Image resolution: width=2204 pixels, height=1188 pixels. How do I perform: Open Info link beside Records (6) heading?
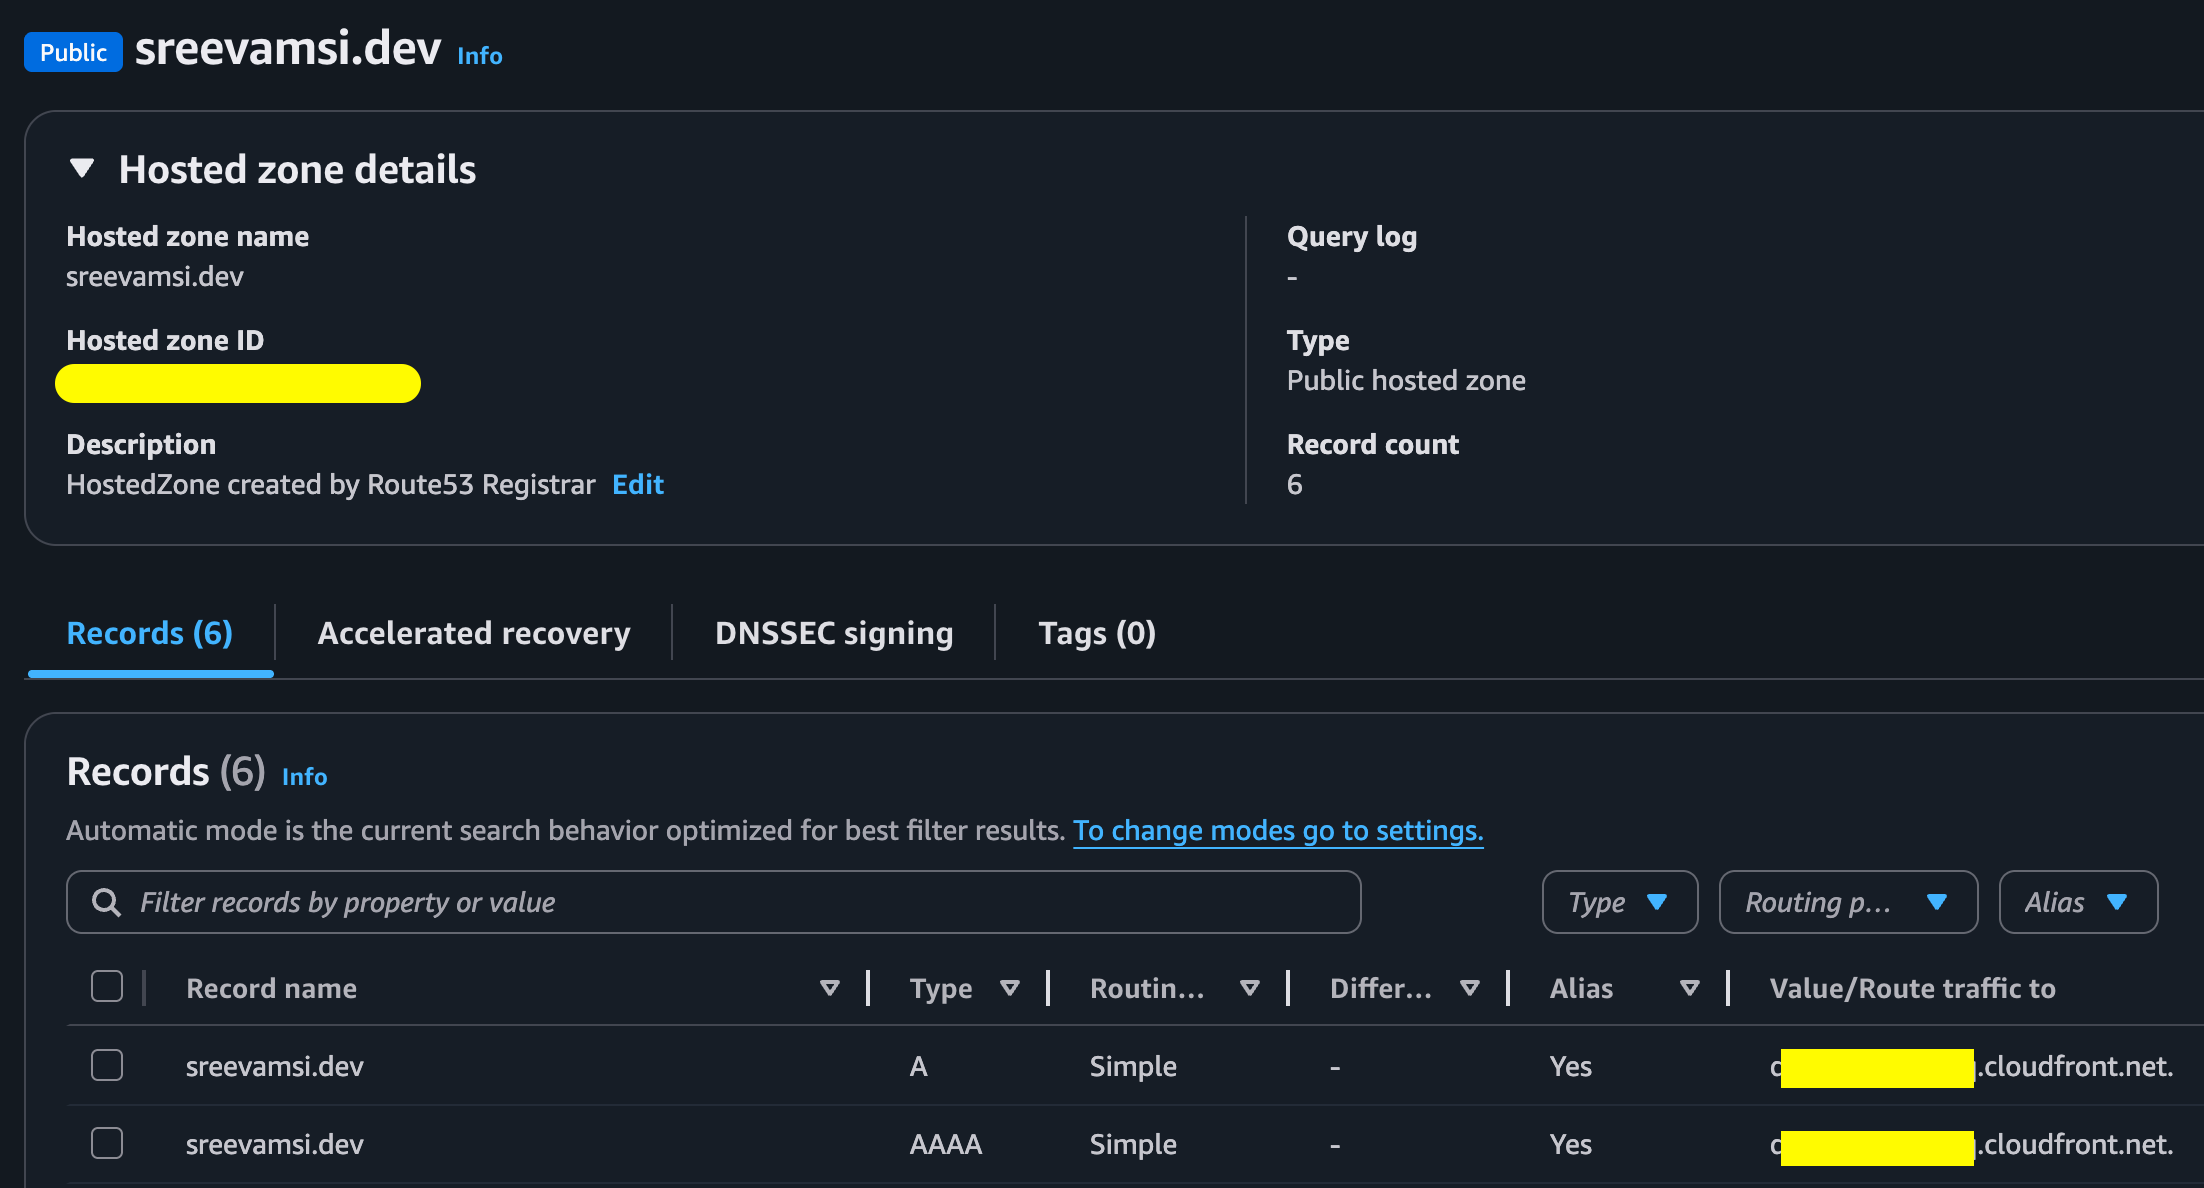pyautogui.click(x=305, y=777)
